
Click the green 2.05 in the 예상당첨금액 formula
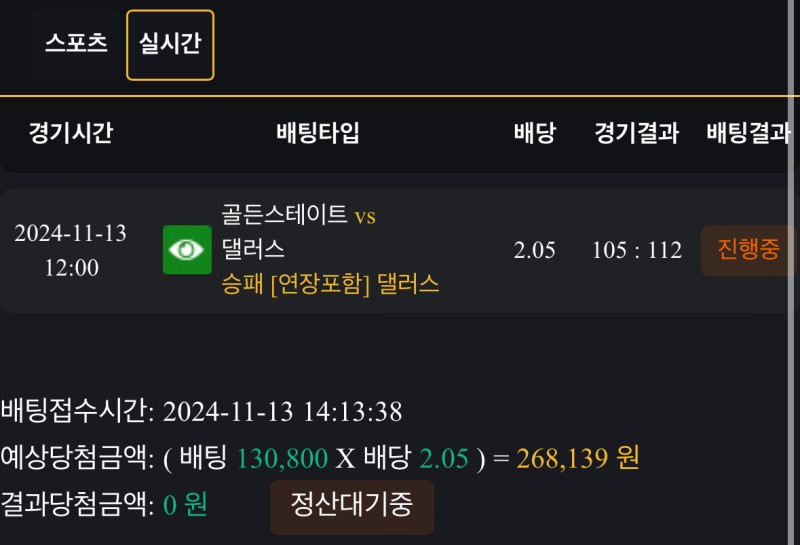(444, 459)
